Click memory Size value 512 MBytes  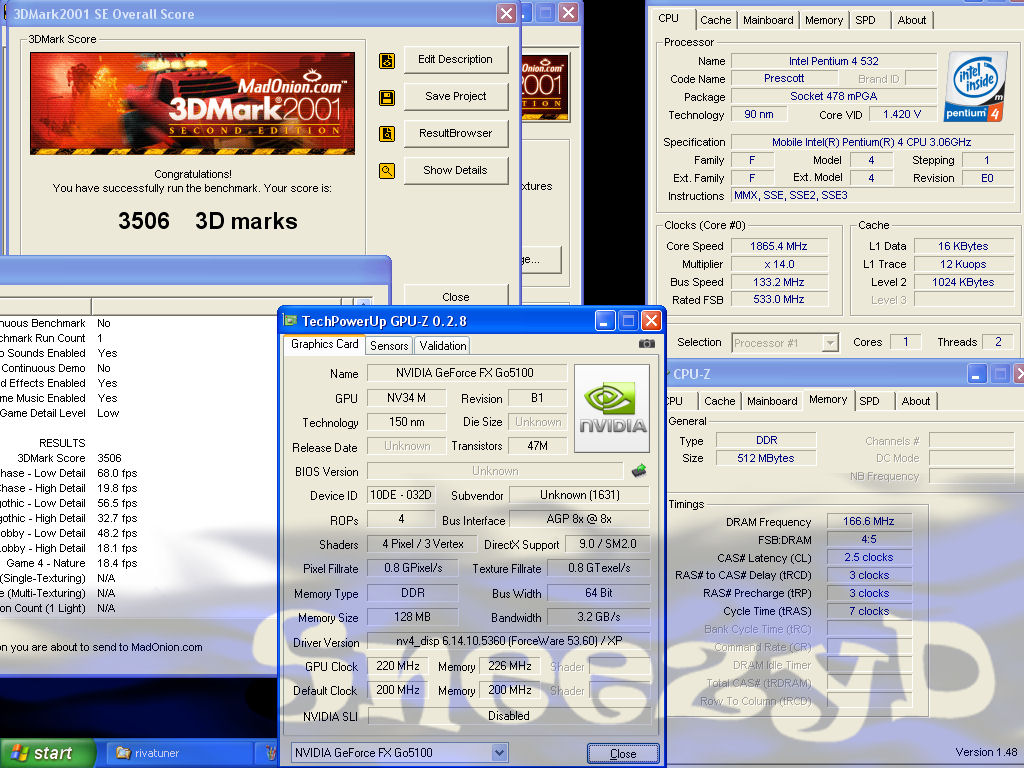coord(766,458)
